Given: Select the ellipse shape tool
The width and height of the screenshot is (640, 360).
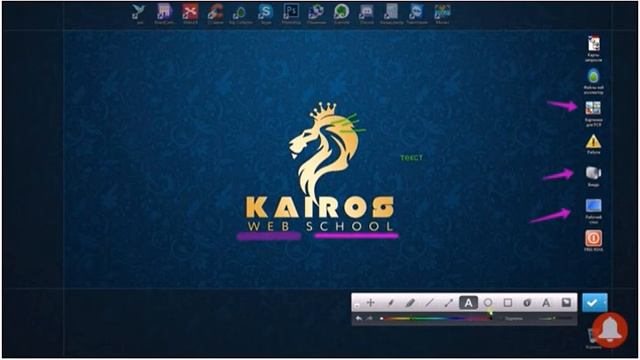Looking at the screenshot, I should (x=488, y=303).
